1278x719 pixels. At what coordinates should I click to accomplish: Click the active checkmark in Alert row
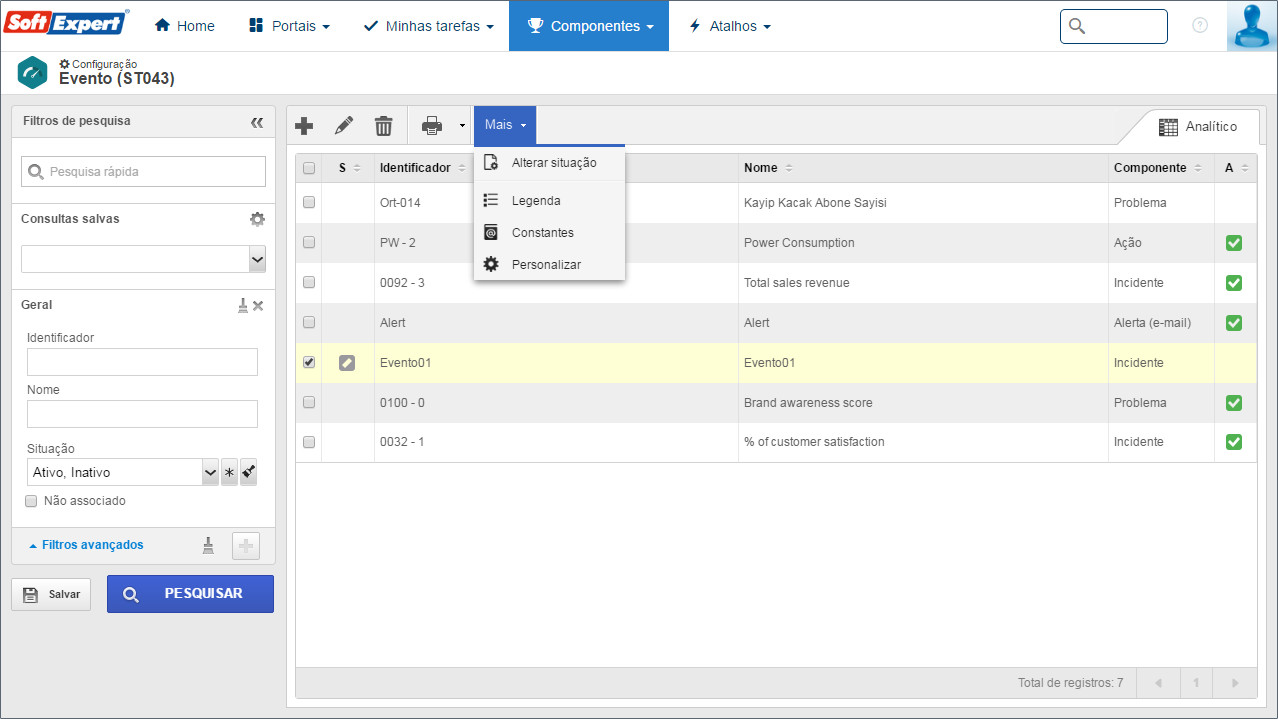point(1234,322)
